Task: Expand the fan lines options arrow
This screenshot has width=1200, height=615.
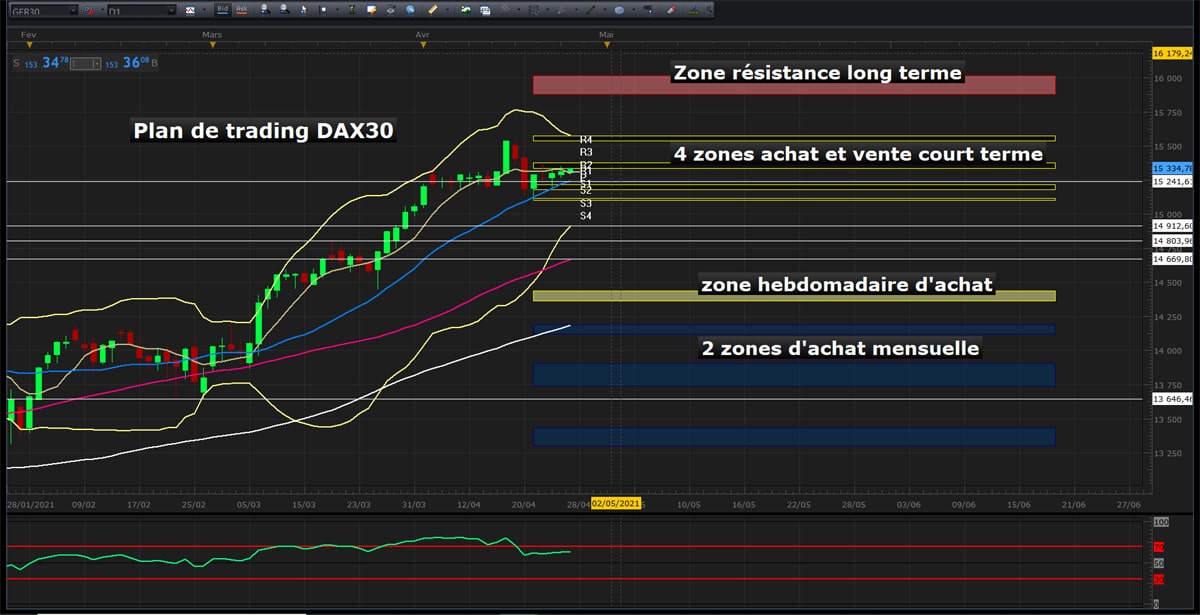Action: click(576, 10)
